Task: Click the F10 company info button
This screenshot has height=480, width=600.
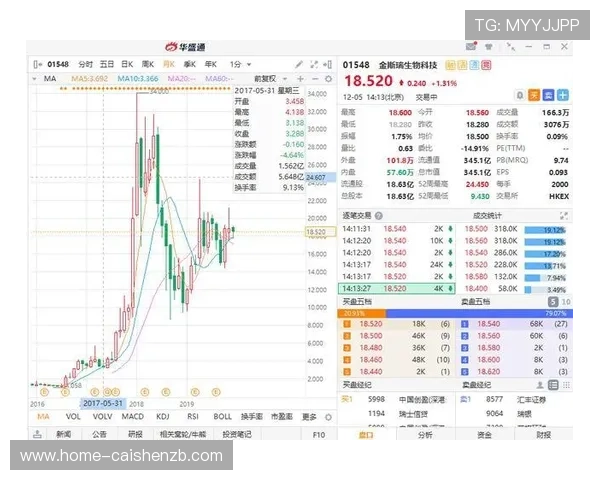Action: point(319,435)
